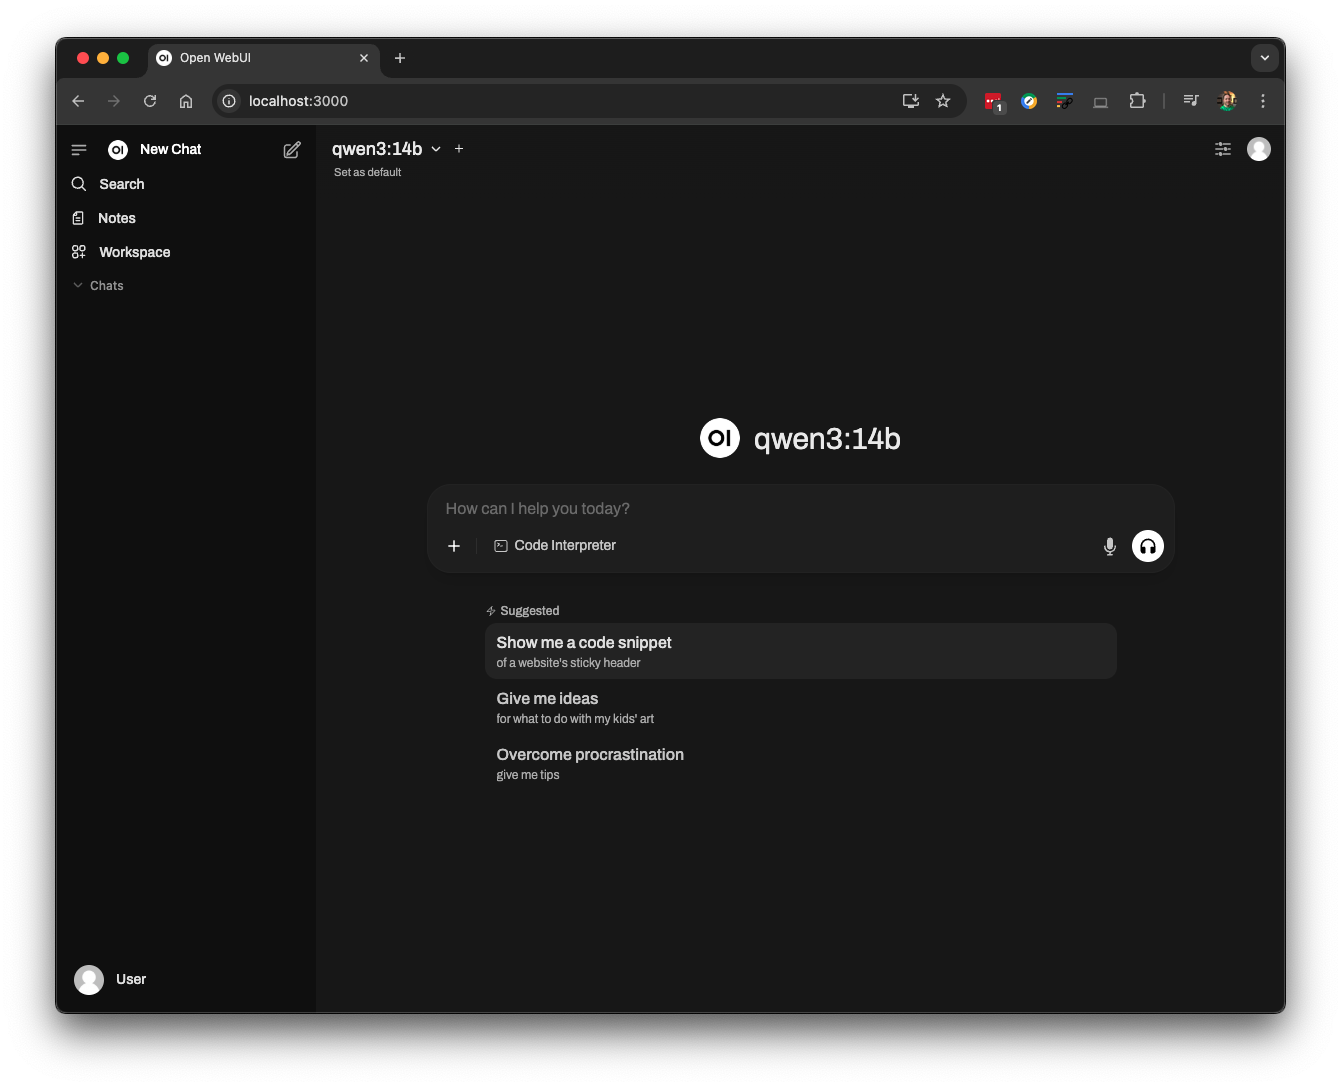Open the chat controls sliders icon
The height and width of the screenshot is (1087, 1341).
click(x=1222, y=149)
